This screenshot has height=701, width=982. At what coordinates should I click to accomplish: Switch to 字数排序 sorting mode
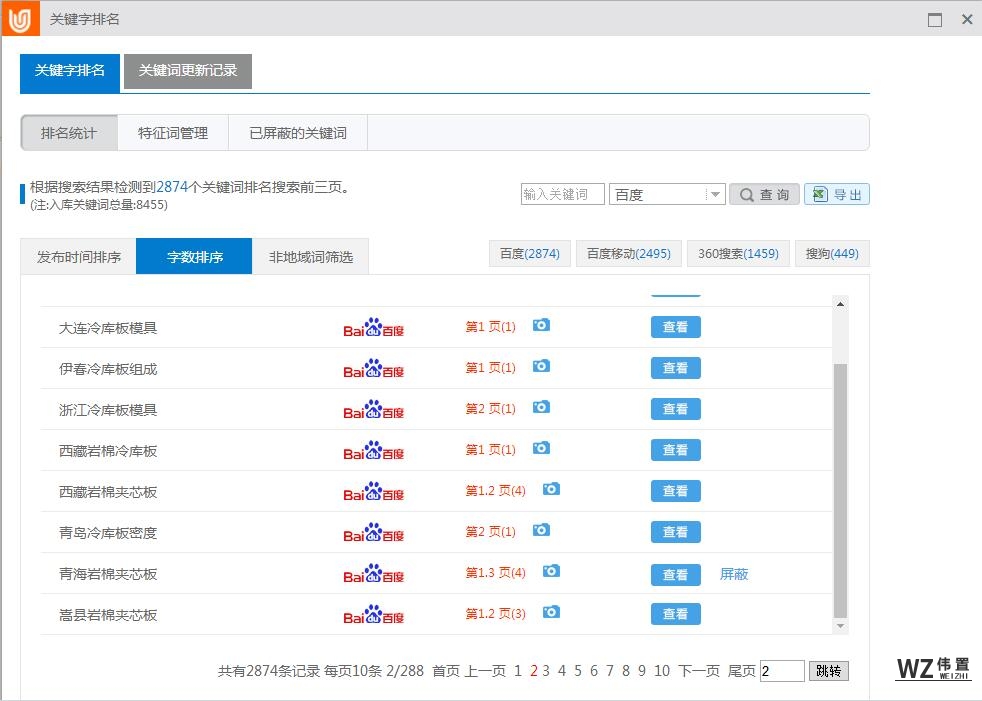[193, 255]
